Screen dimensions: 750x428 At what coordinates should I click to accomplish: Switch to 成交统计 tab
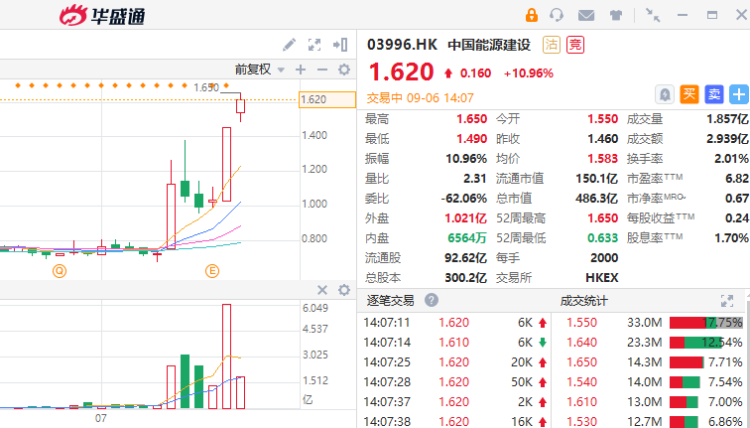pos(584,301)
